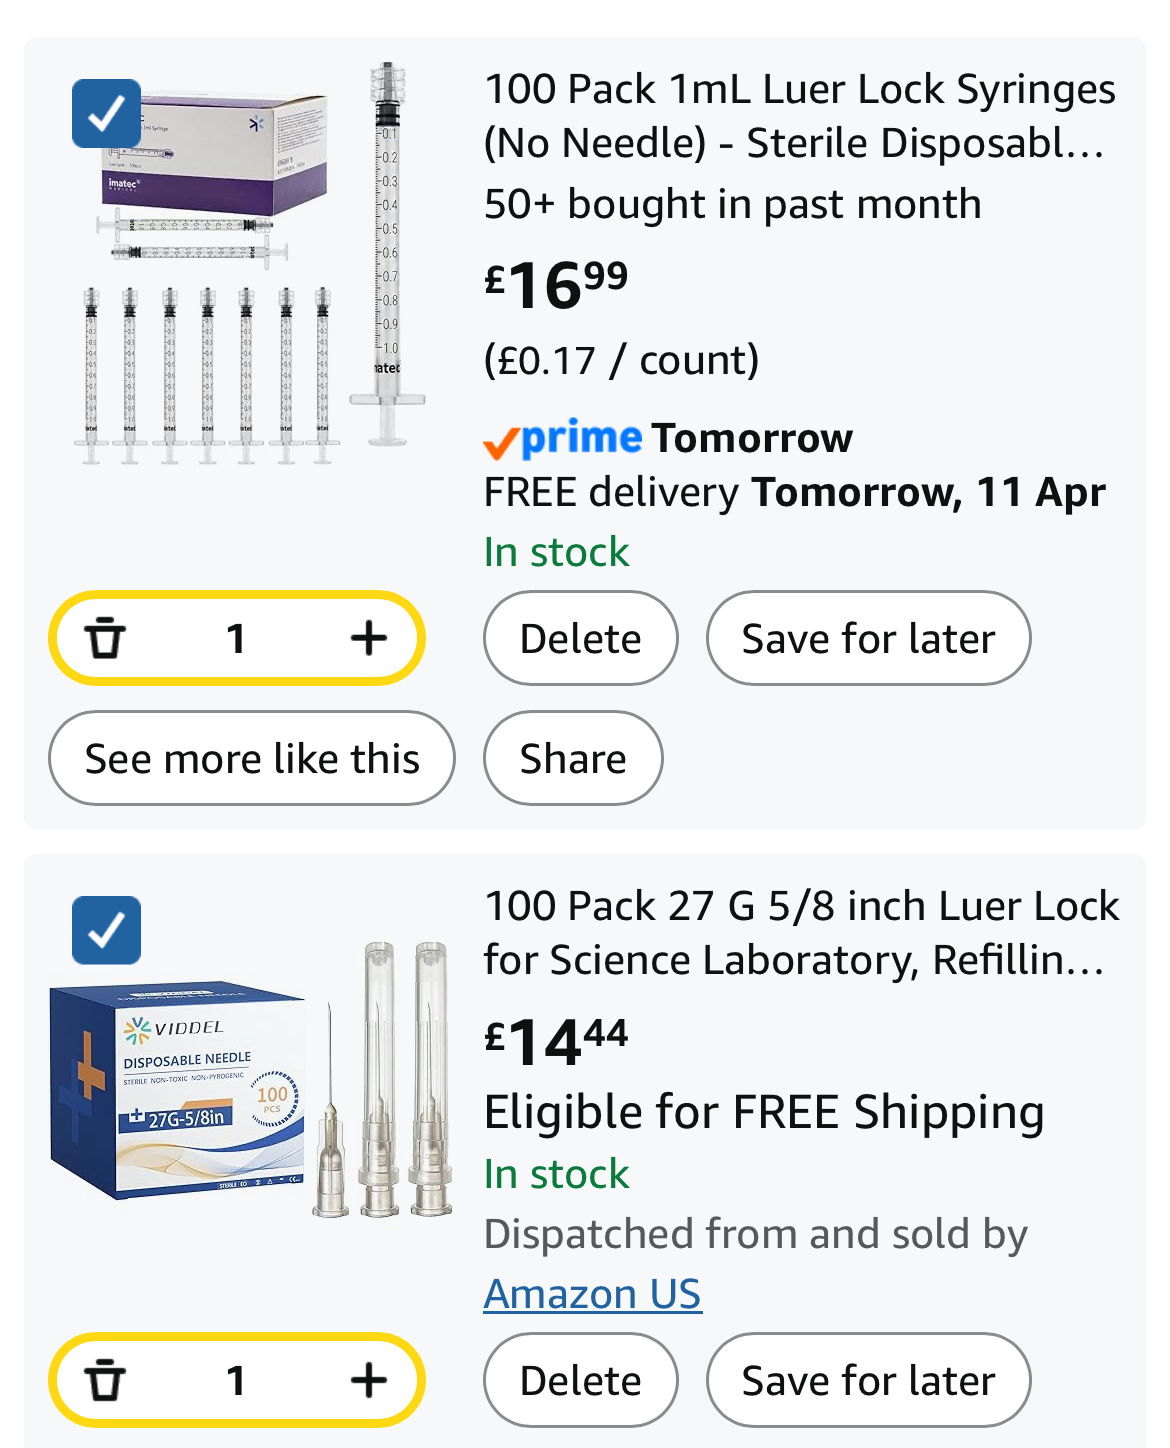See more like this syringes item
The width and height of the screenshot is (1170, 1448).
point(252,758)
